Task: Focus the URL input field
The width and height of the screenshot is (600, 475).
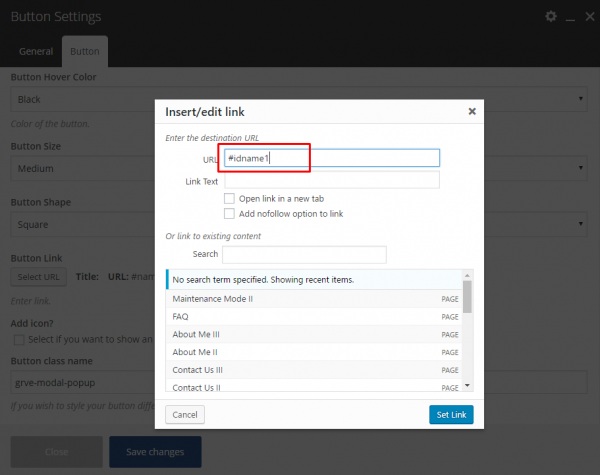Action: [330, 158]
